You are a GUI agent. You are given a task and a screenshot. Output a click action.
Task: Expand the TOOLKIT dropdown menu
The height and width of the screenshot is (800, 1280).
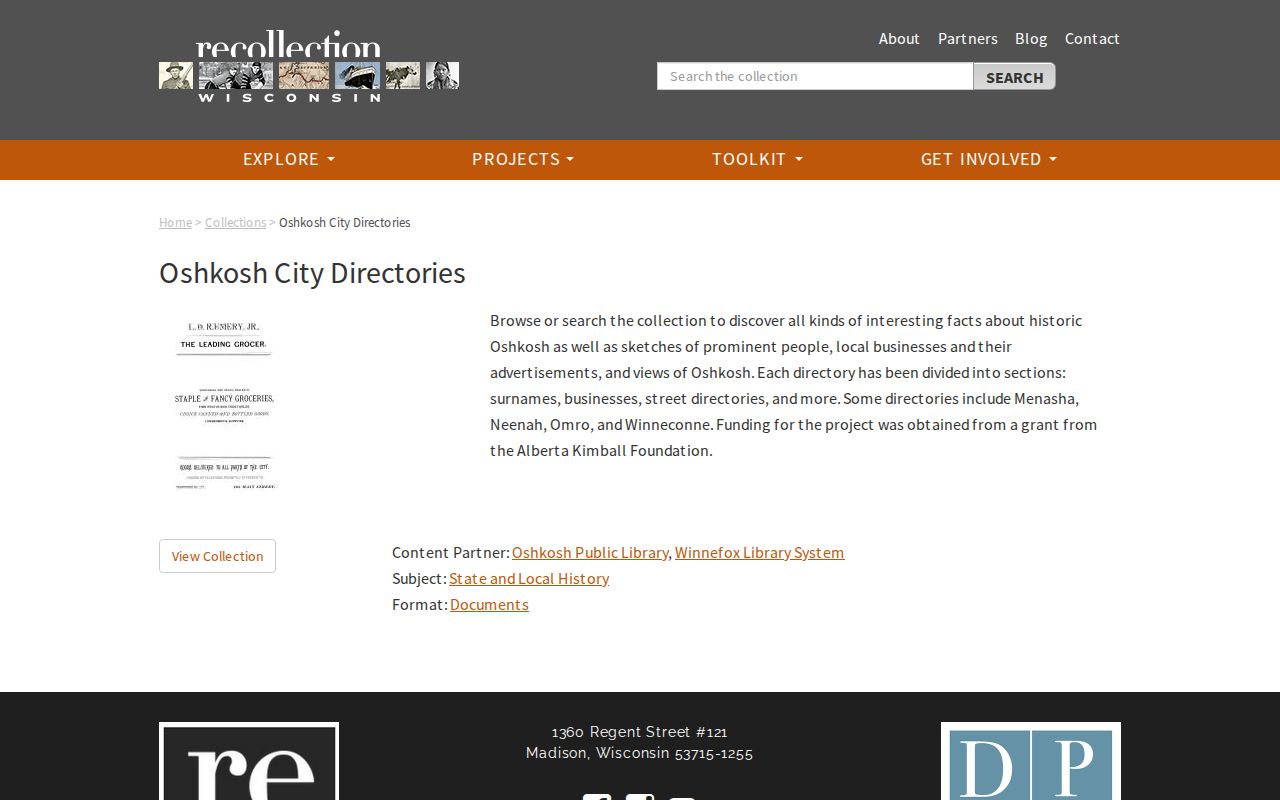757,159
